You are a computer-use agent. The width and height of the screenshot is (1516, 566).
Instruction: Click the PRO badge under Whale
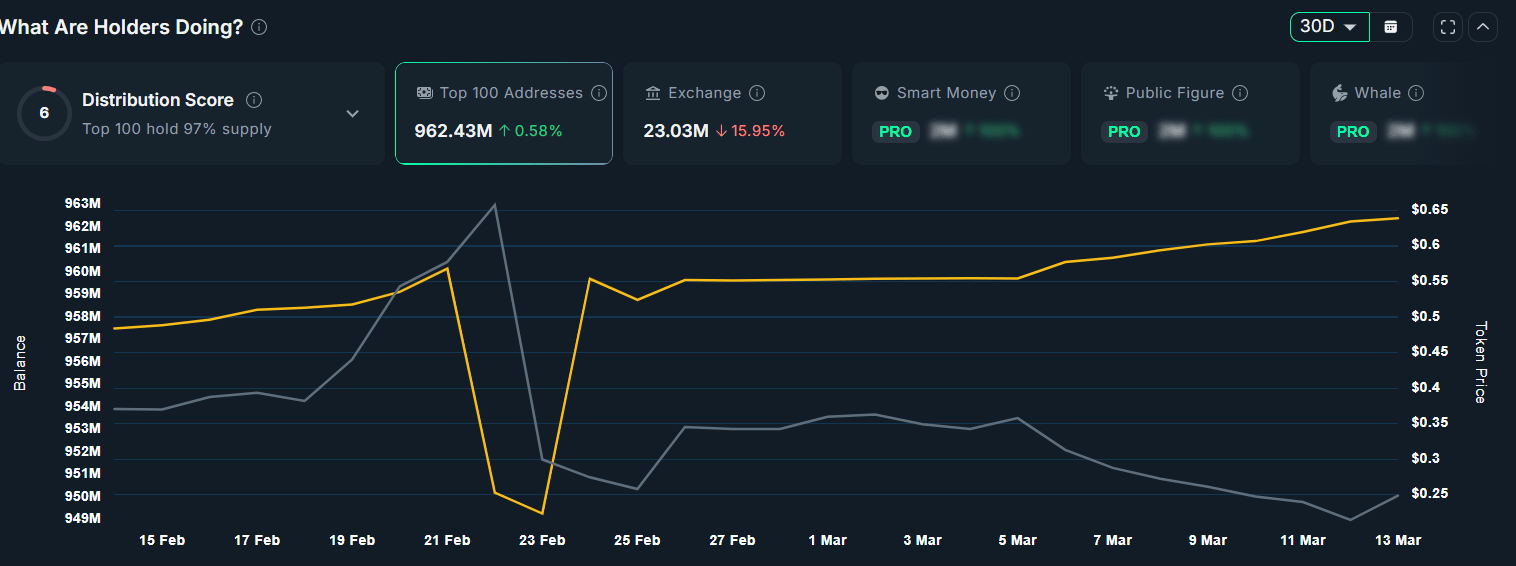1353,131
